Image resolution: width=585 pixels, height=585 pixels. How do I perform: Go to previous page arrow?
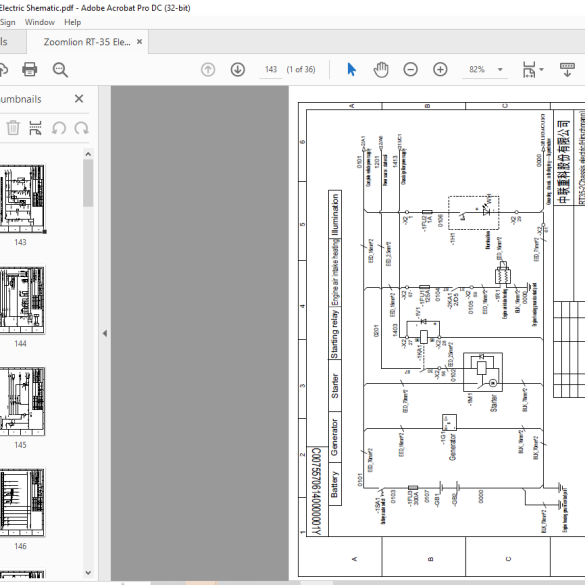click(208, 69)
